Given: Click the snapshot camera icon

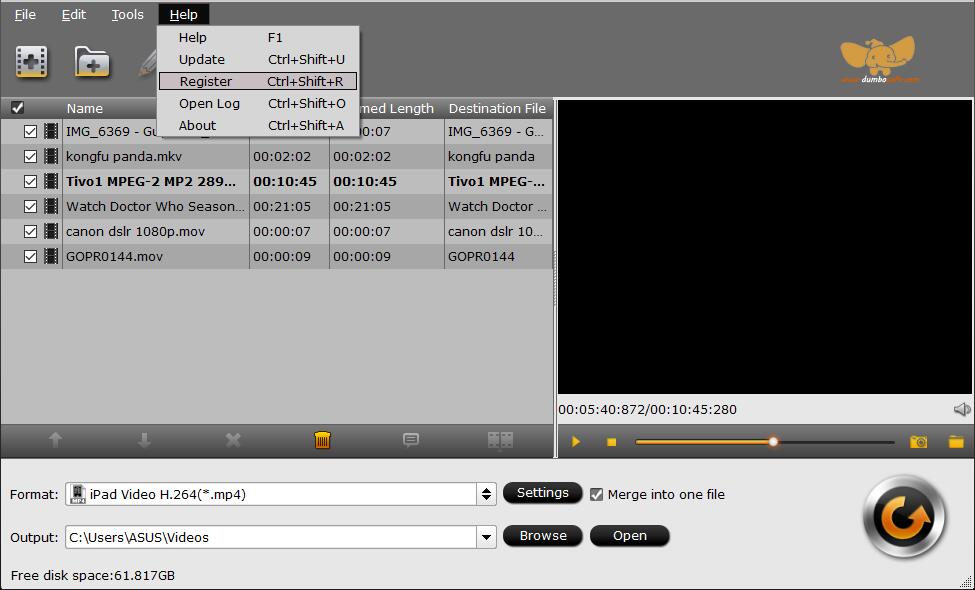Looking at the screenshot, I should click(x=918, y=441).
